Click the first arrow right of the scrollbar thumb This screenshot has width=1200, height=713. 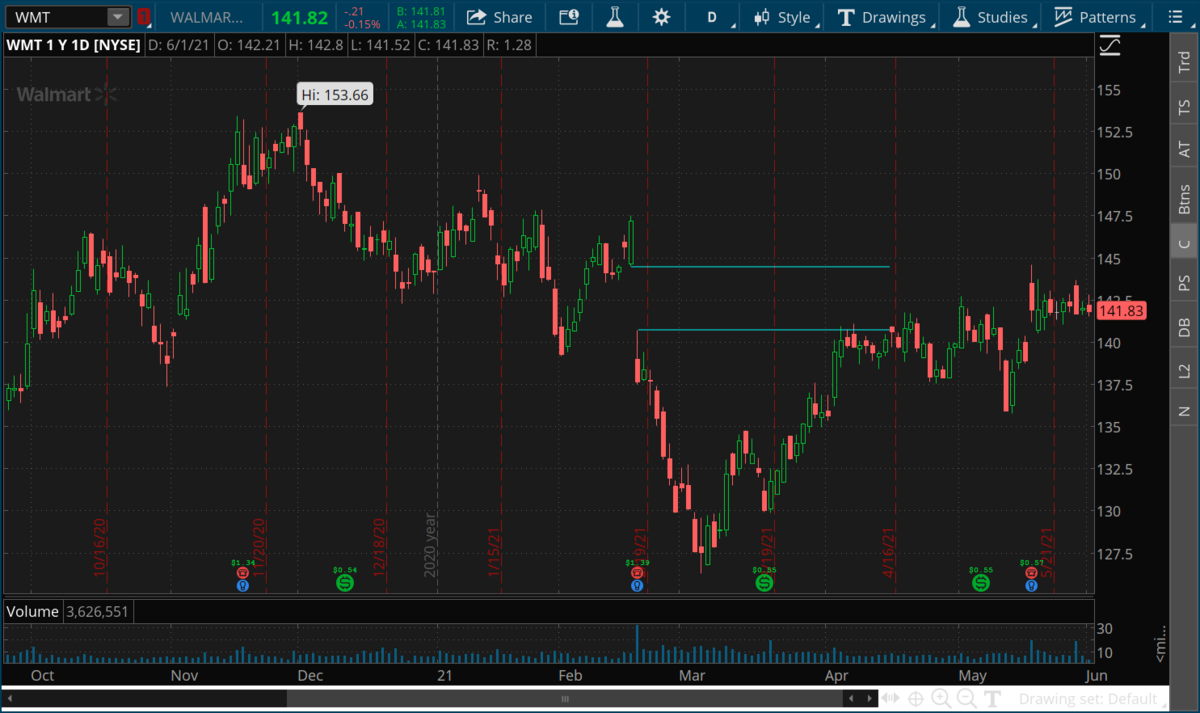tap(849, 699)
